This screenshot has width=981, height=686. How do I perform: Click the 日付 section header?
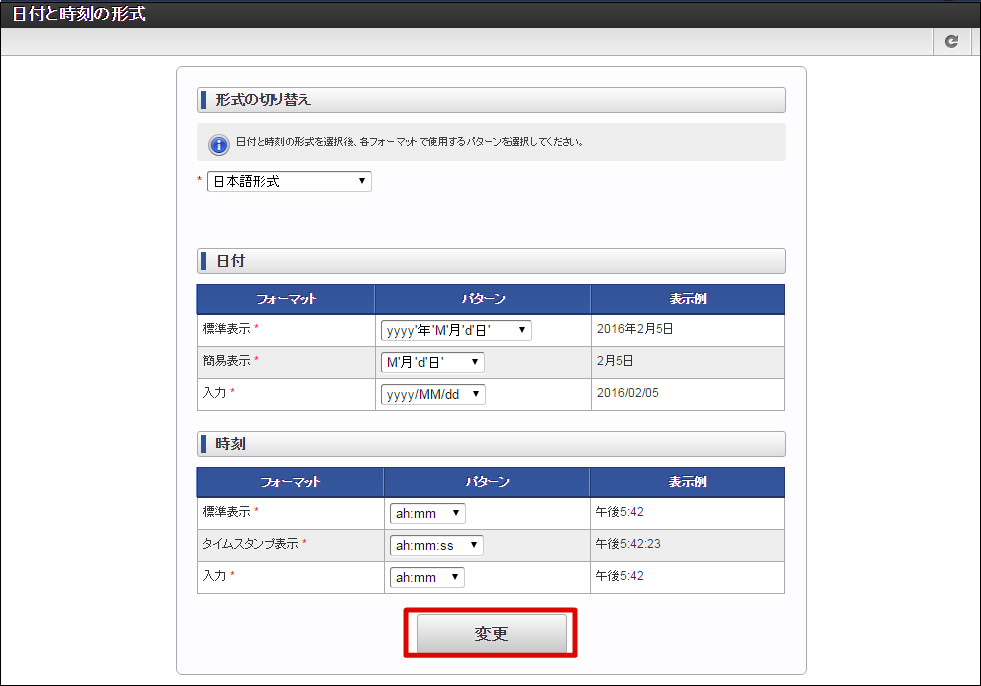point(491,261)
